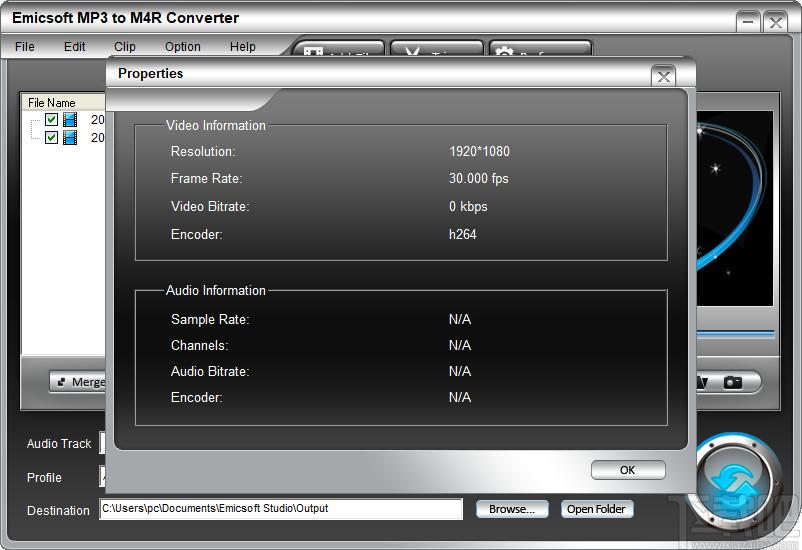Click Browse... to choose a destination
Image resolution: width=802 pixels, height=550 pixels.
click(512, 509)
